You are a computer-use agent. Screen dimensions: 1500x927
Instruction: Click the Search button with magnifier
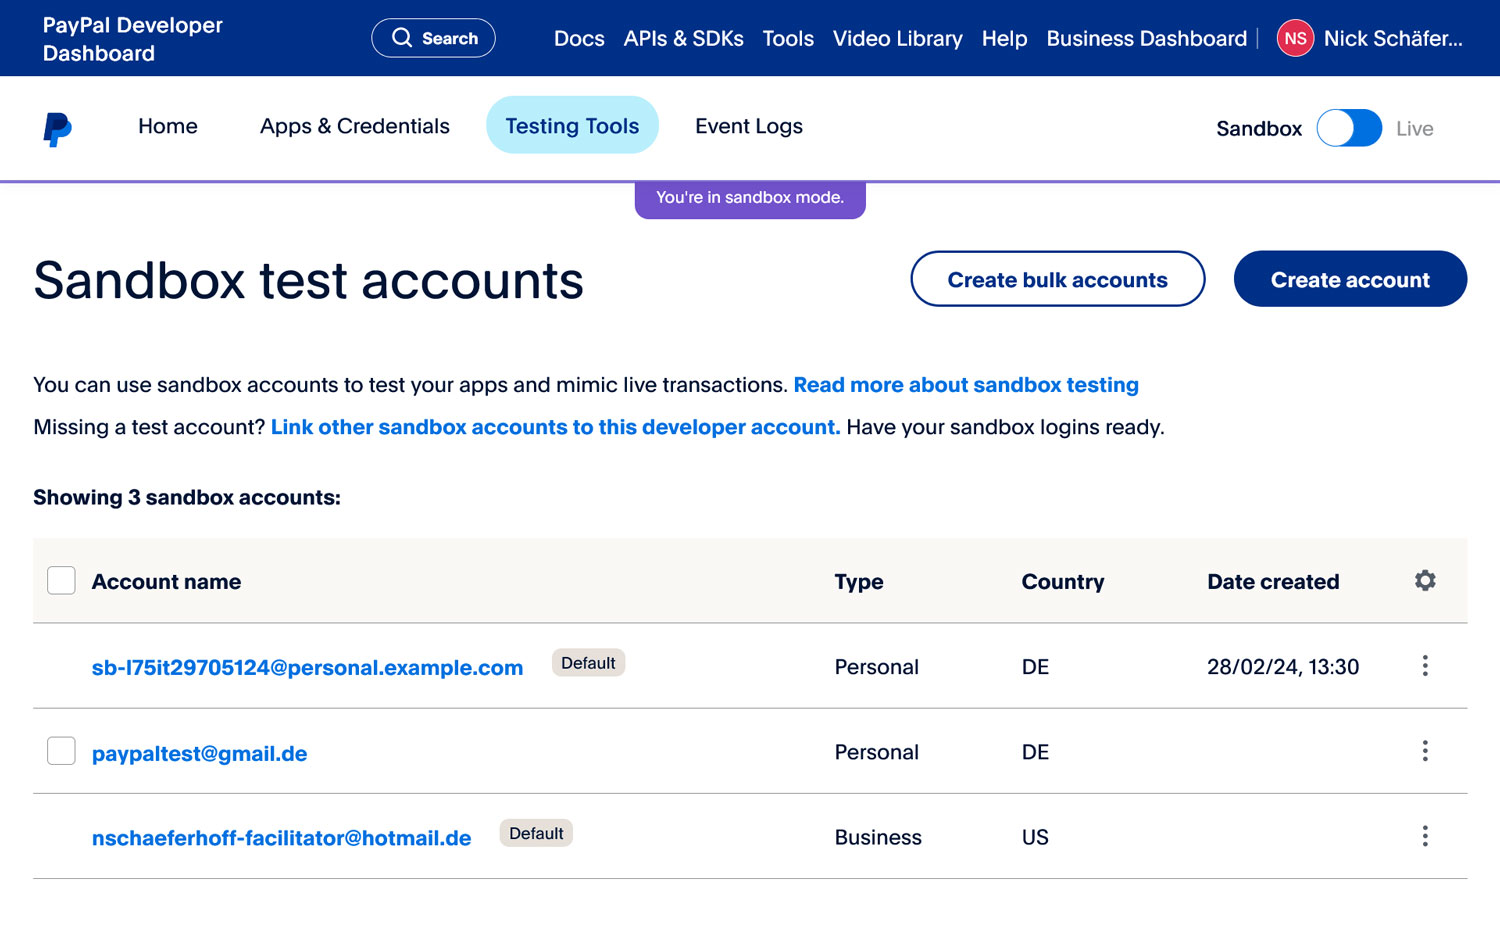(433, 38)
